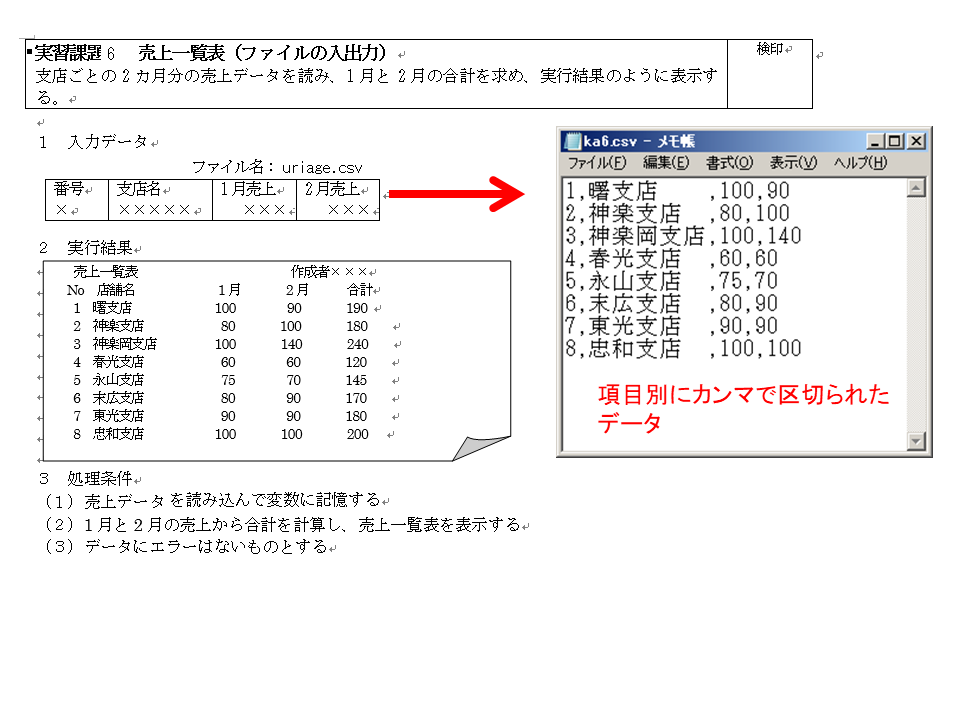
Task: Click the Notepad icon in ka6.csv title bar
Action: coord(572,141)
